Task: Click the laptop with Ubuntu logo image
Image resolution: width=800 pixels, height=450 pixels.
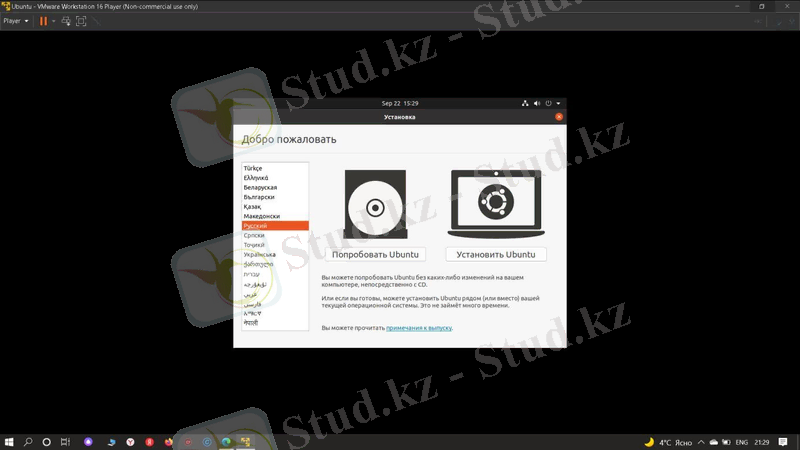Action: coord(496,204)
